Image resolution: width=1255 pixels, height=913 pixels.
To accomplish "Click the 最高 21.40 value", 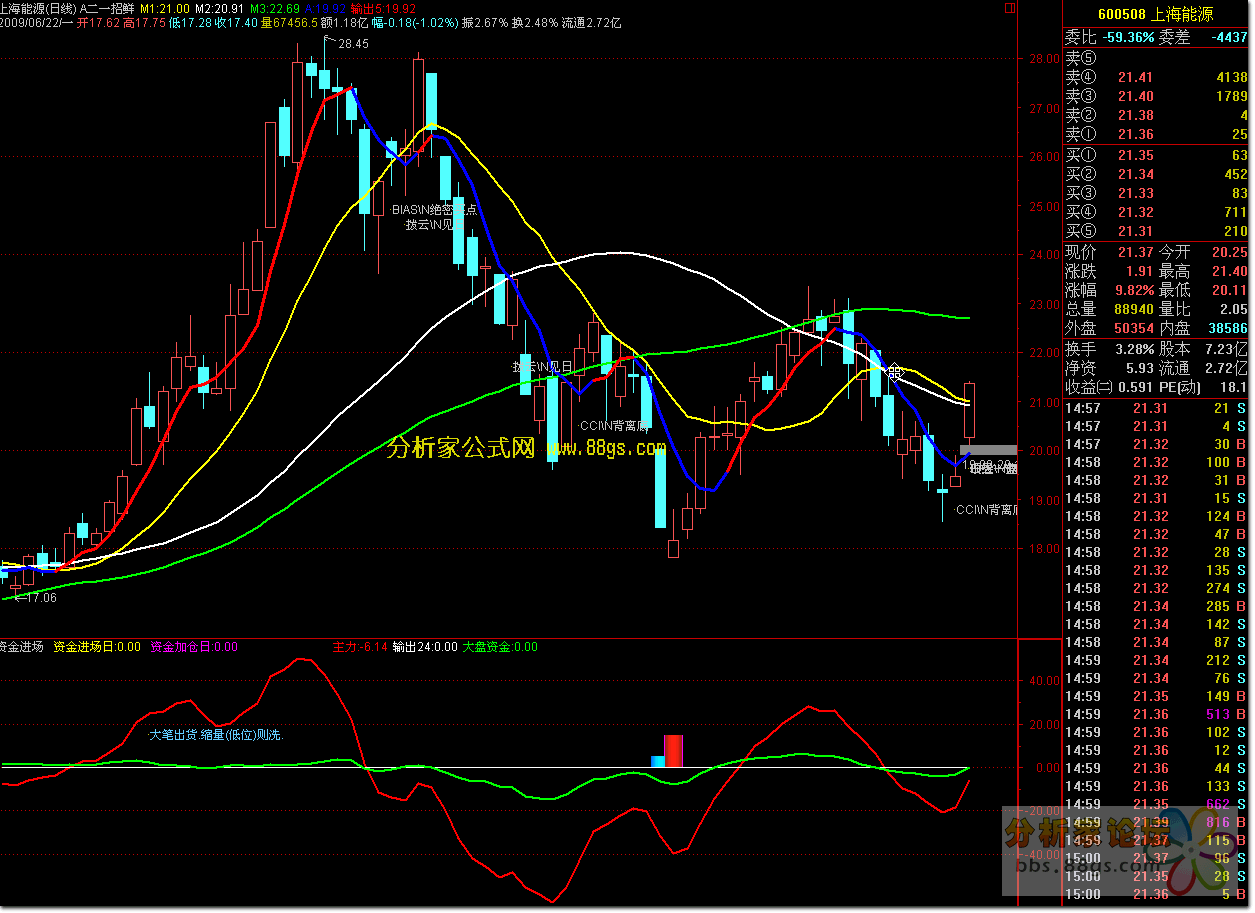I will 1230,271.
